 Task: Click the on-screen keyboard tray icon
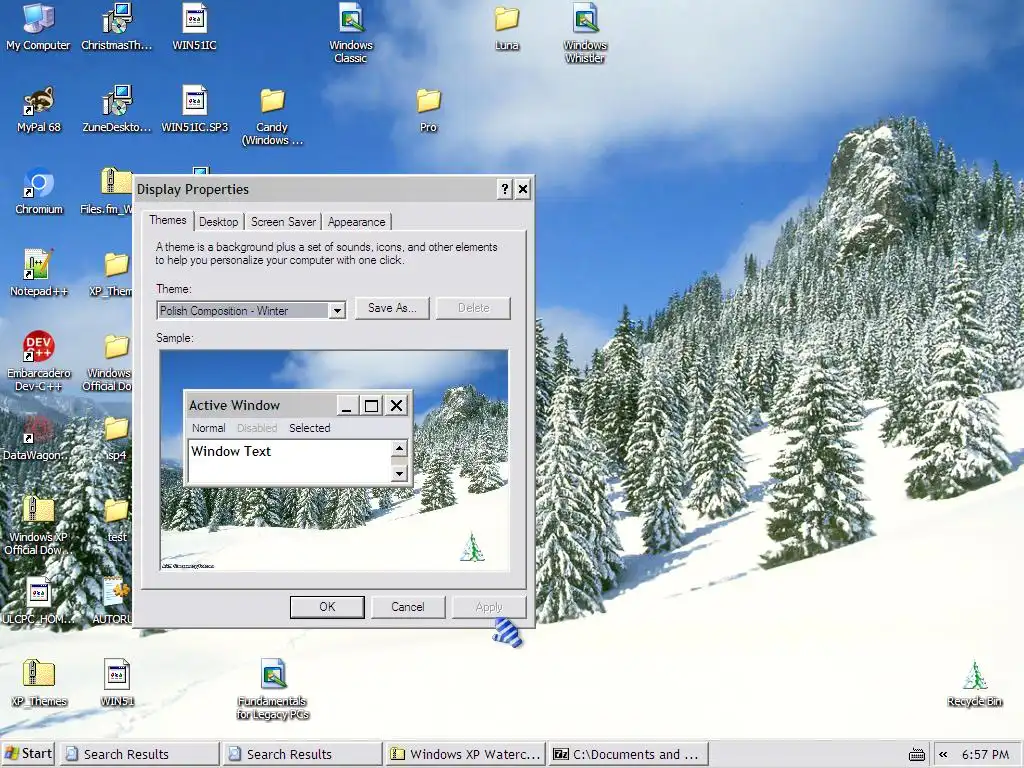tap(917, 754)
